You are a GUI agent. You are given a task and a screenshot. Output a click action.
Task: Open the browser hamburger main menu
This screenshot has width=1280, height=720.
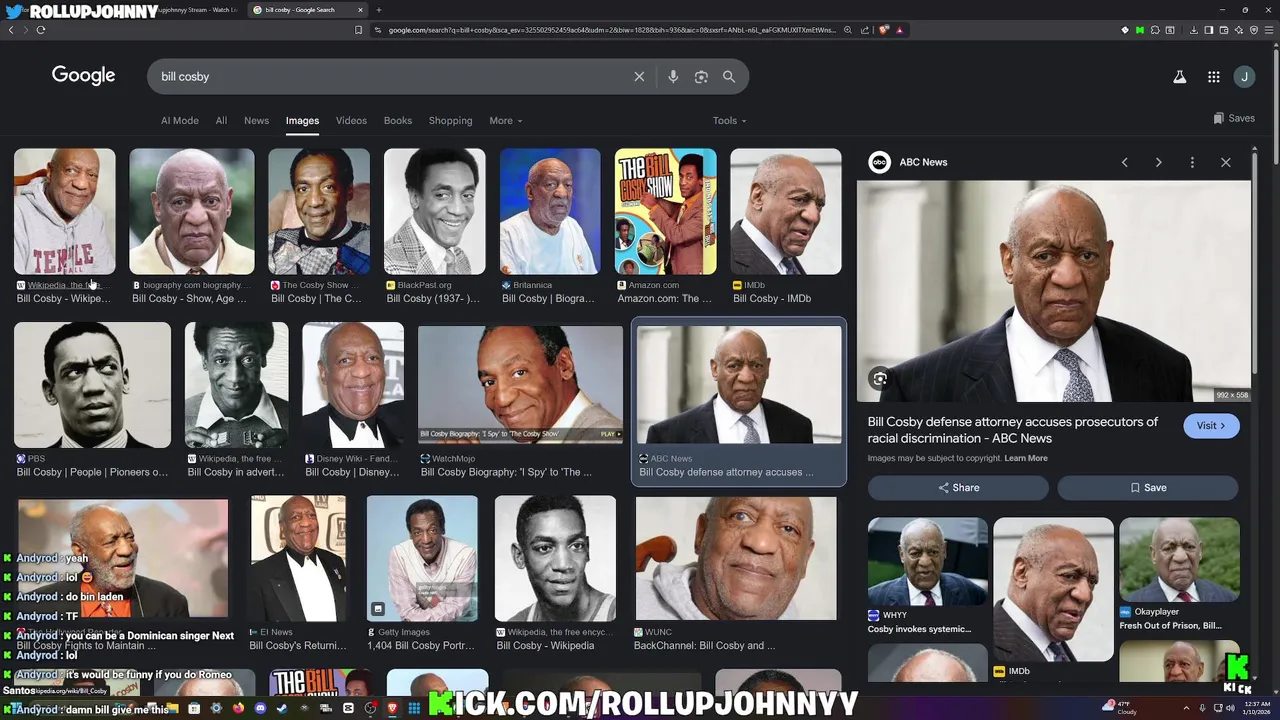click(x=1269, y=30)
